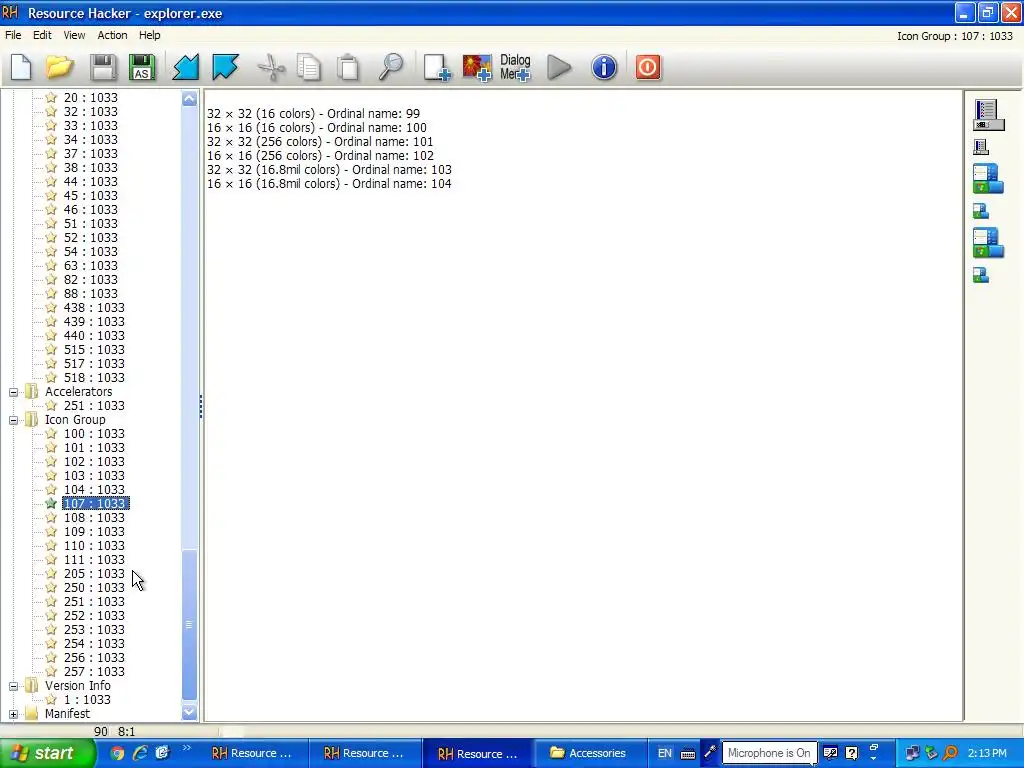Click the Paste clipboard icon
This screenshot has height=768, width=1024.
348,67
